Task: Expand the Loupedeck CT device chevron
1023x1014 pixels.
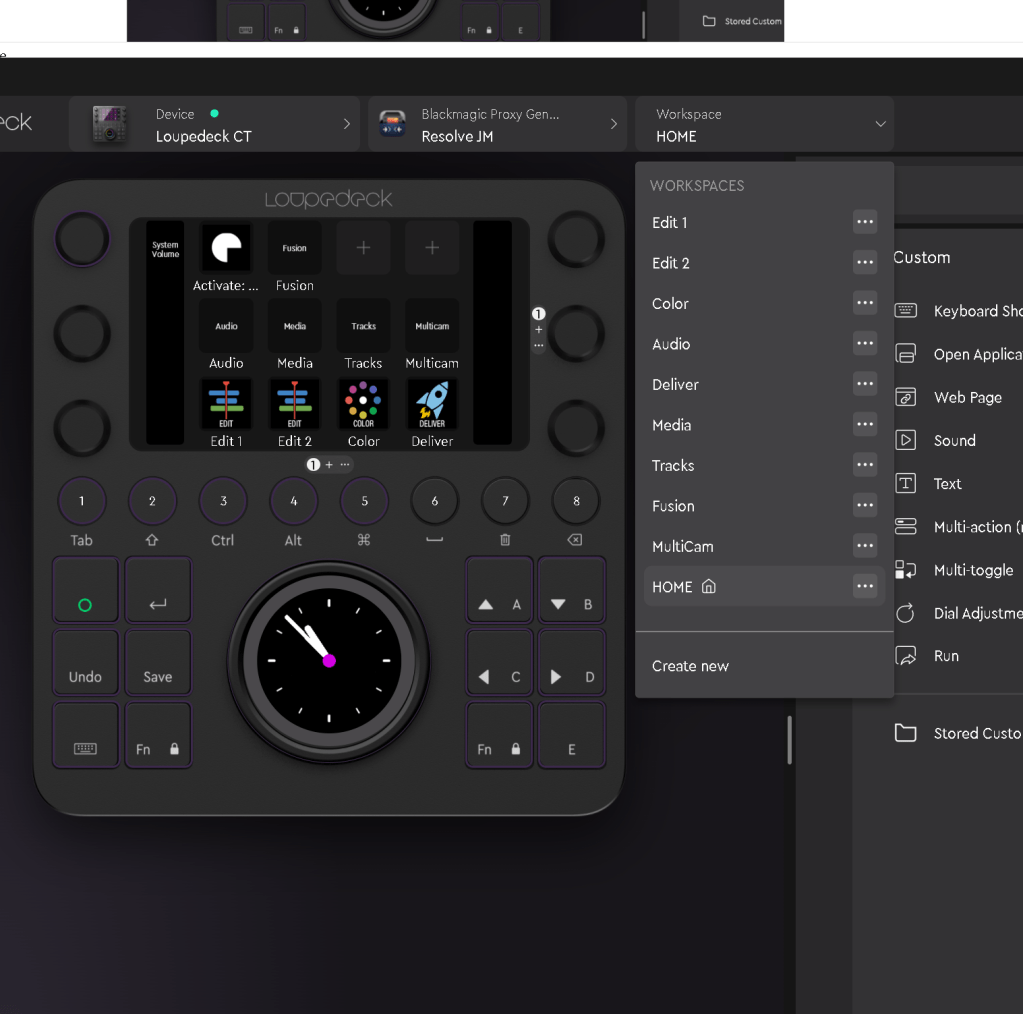Action: tap(346, 124)
